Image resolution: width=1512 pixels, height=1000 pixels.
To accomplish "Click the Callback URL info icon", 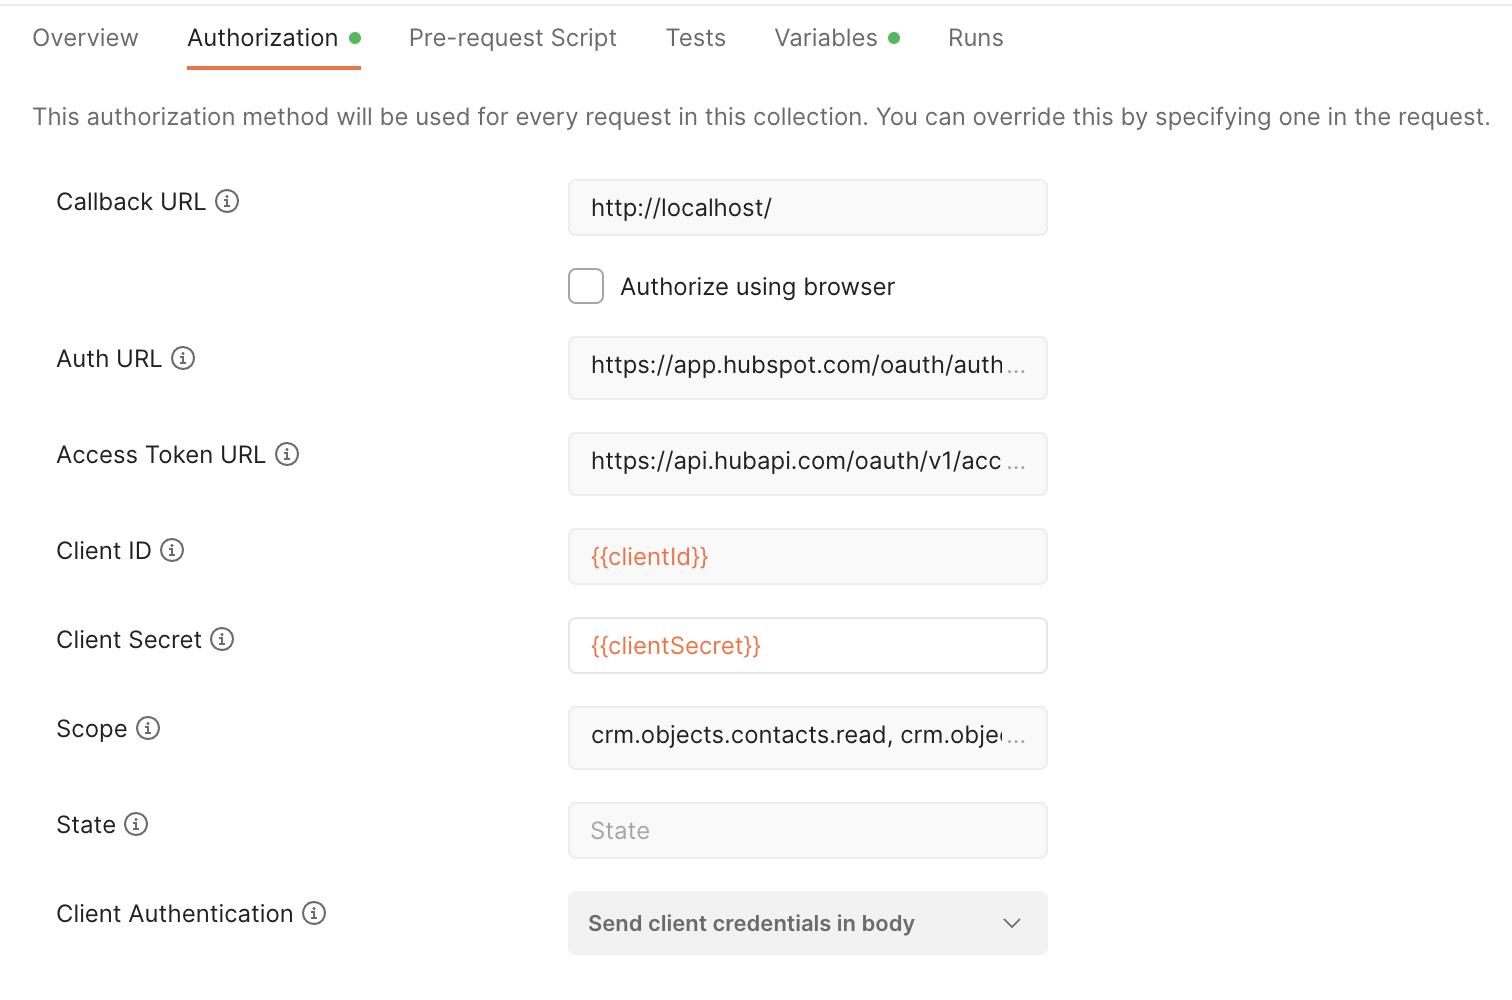I will 227,201.
